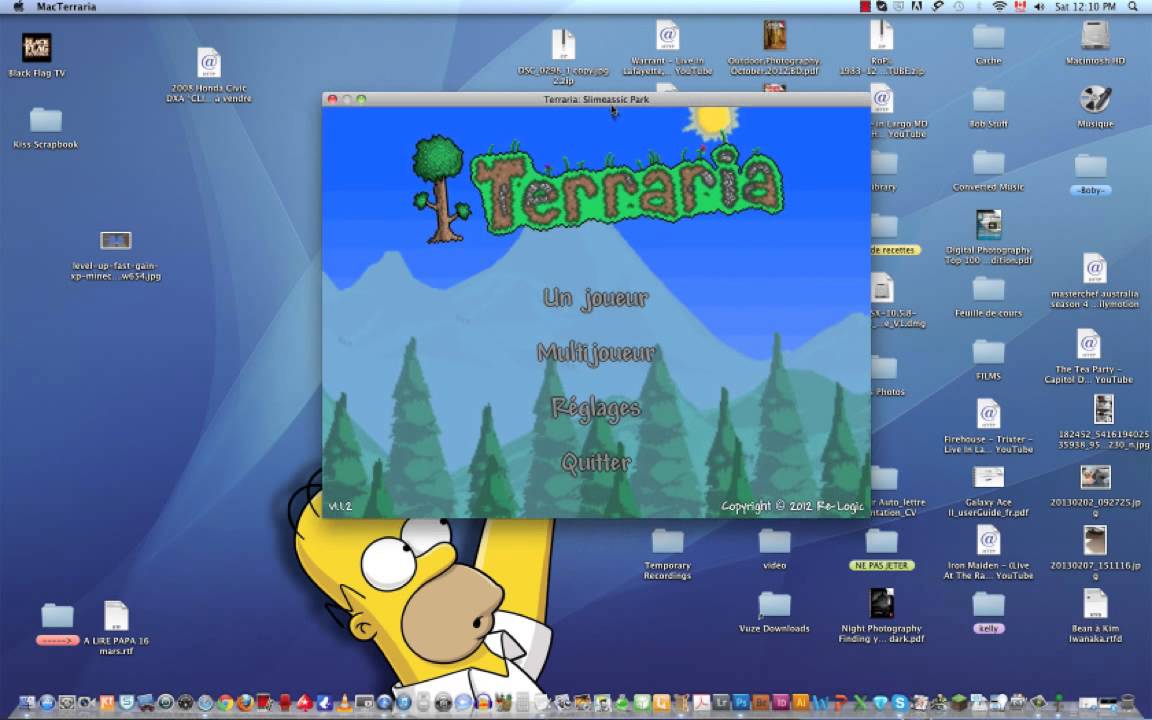Click the Terraria tree icon in Dock
Image resolution: width=1152 pixels, height=720 pixels.
tap(1058, 702)
